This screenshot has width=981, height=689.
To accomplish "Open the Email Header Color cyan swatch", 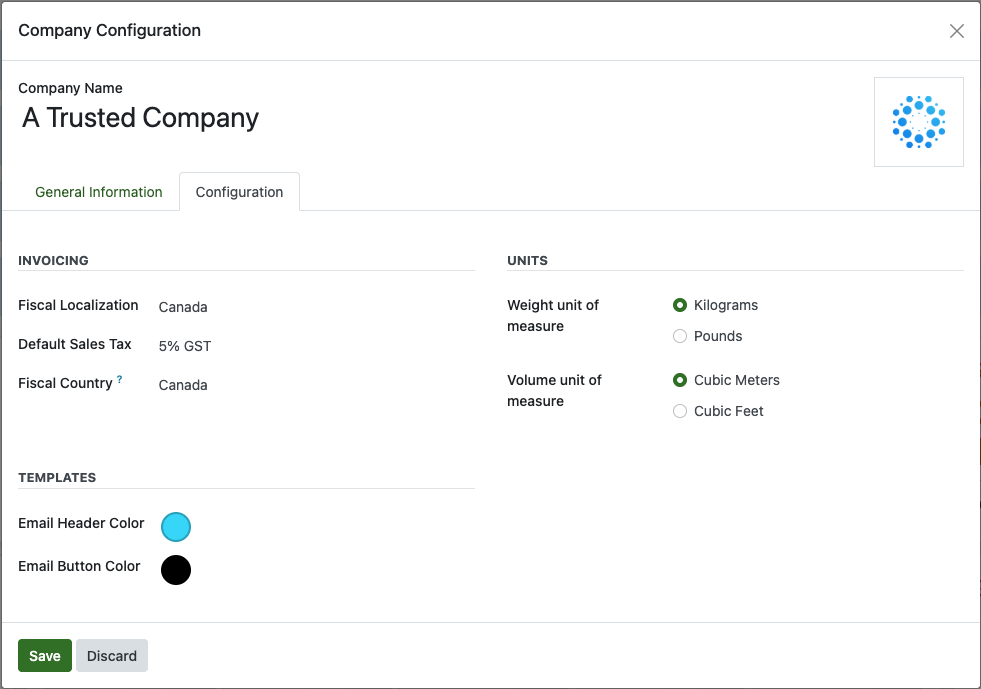I will click(176, 526).
